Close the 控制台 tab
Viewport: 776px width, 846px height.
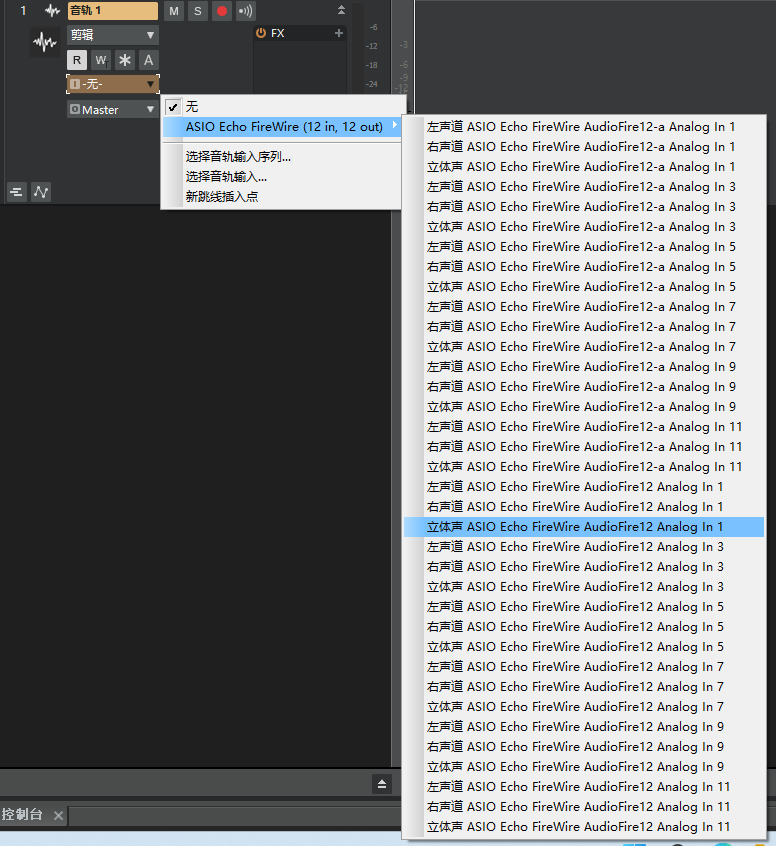pos(58,815)
